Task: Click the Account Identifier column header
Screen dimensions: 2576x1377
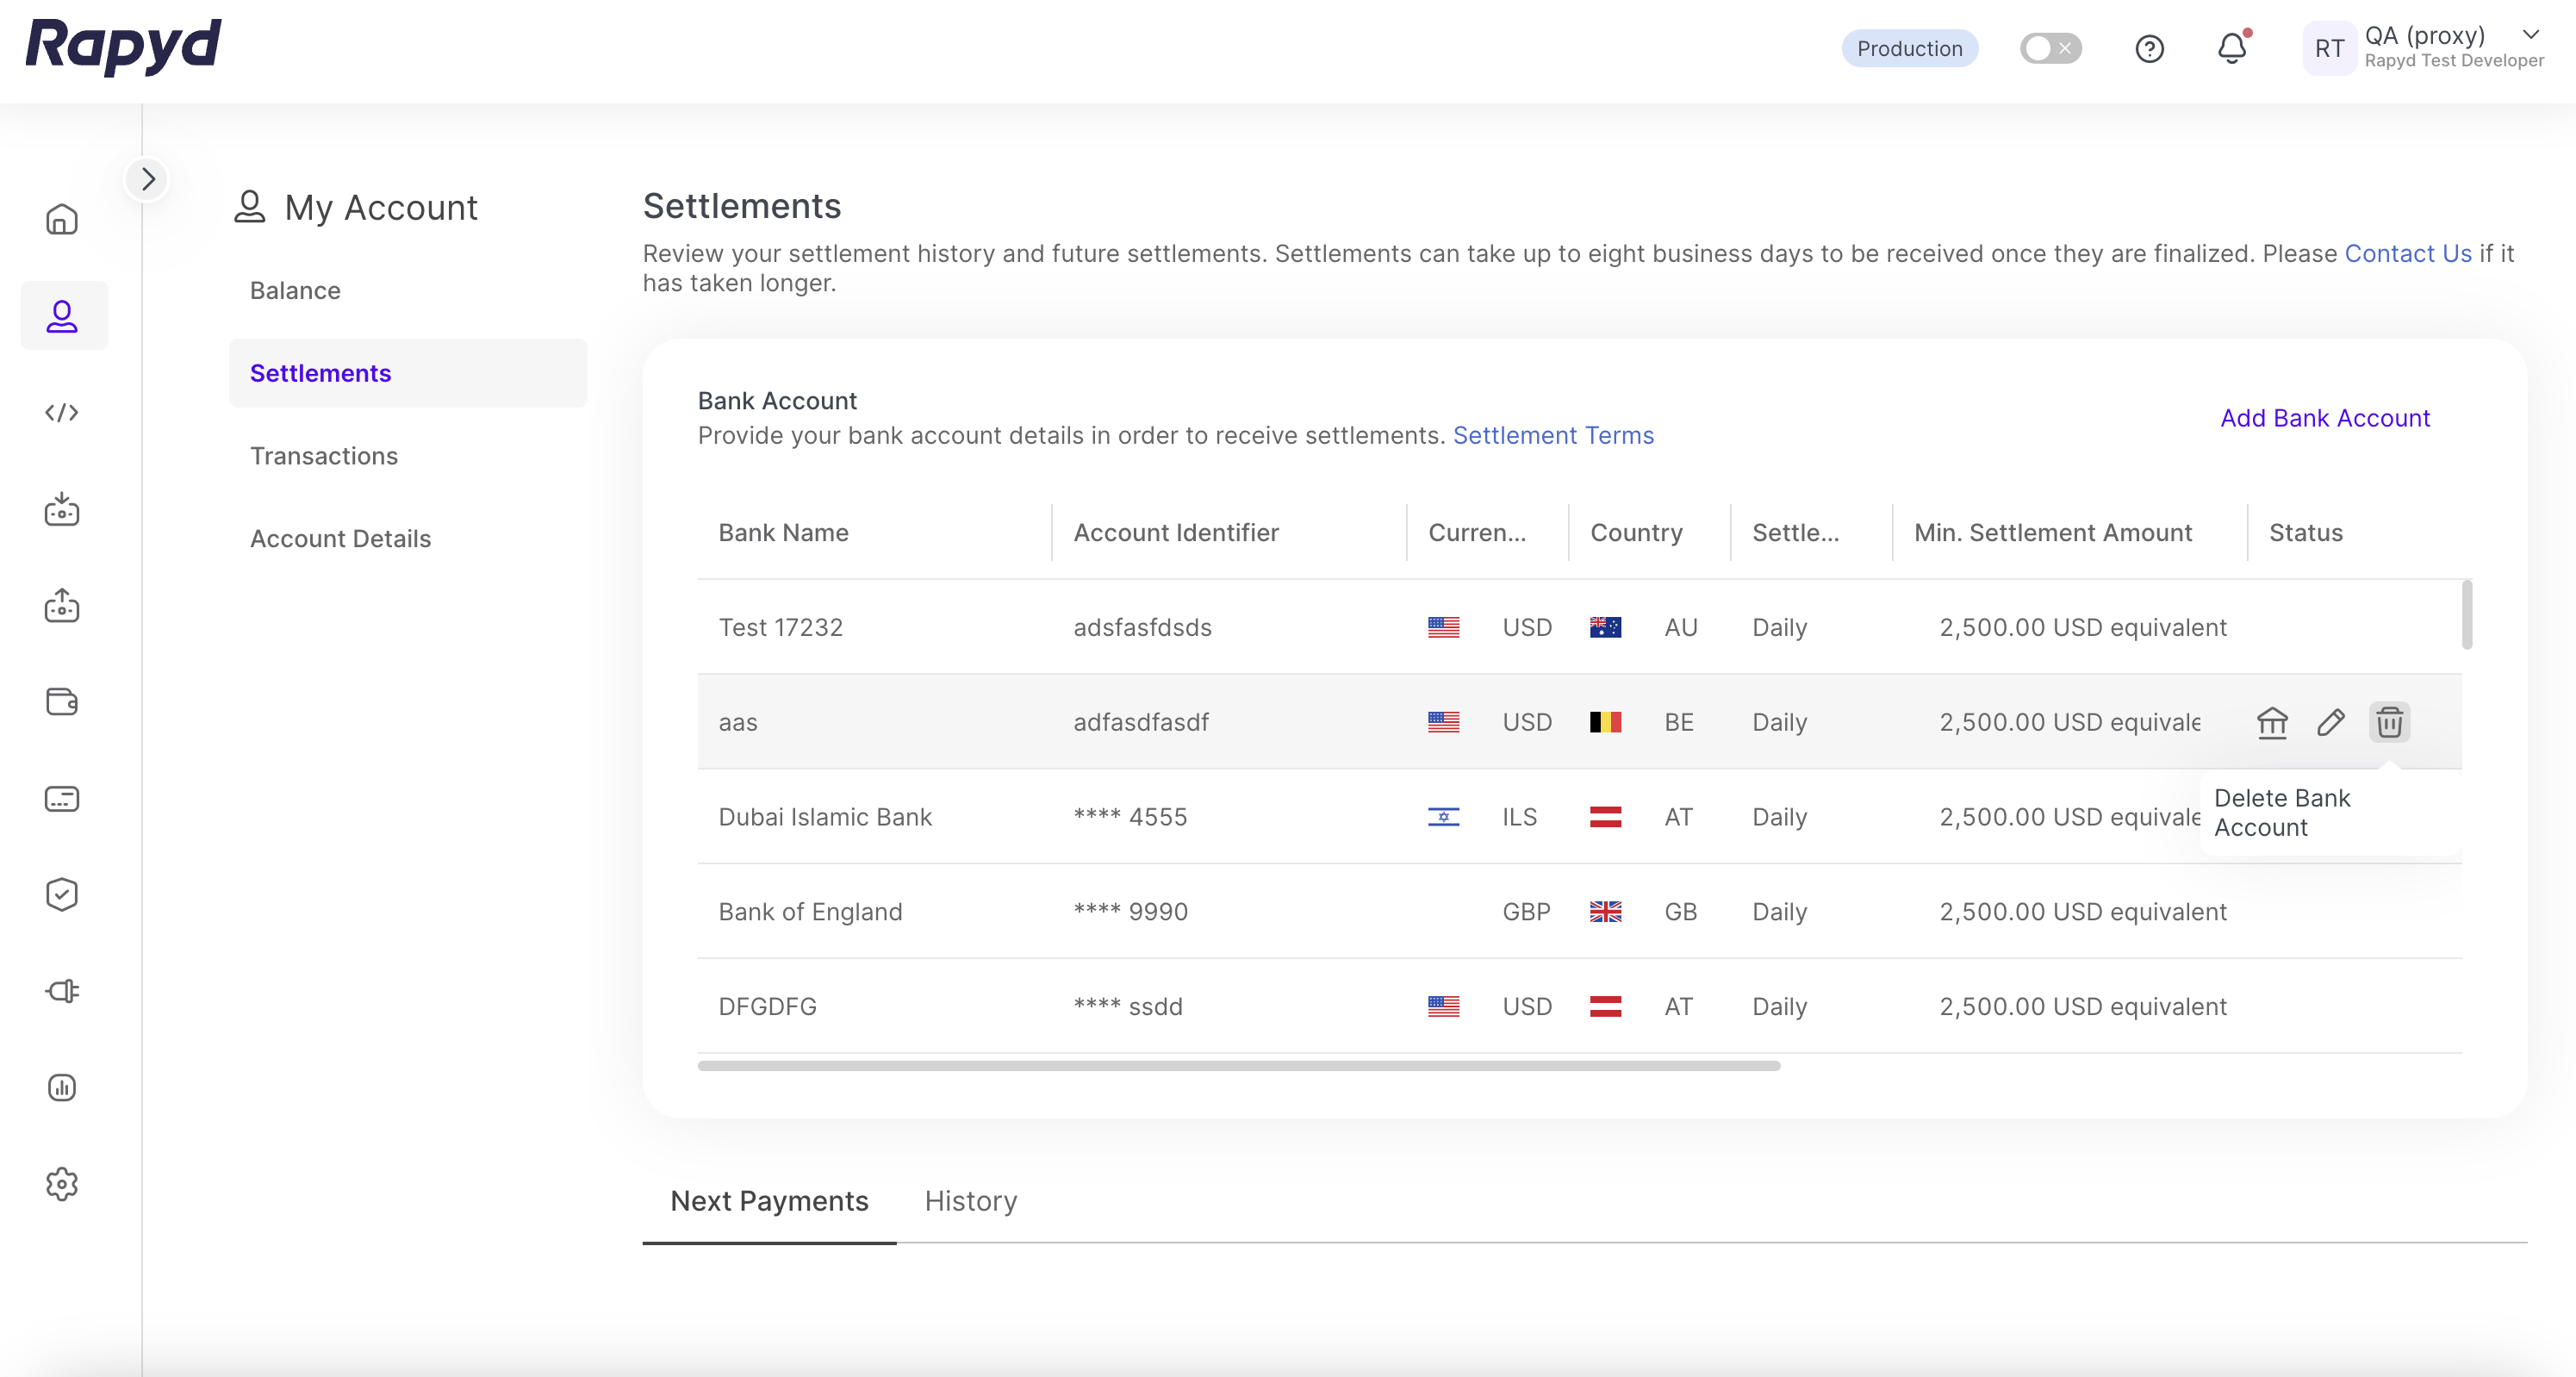Action: (1176, 533)
